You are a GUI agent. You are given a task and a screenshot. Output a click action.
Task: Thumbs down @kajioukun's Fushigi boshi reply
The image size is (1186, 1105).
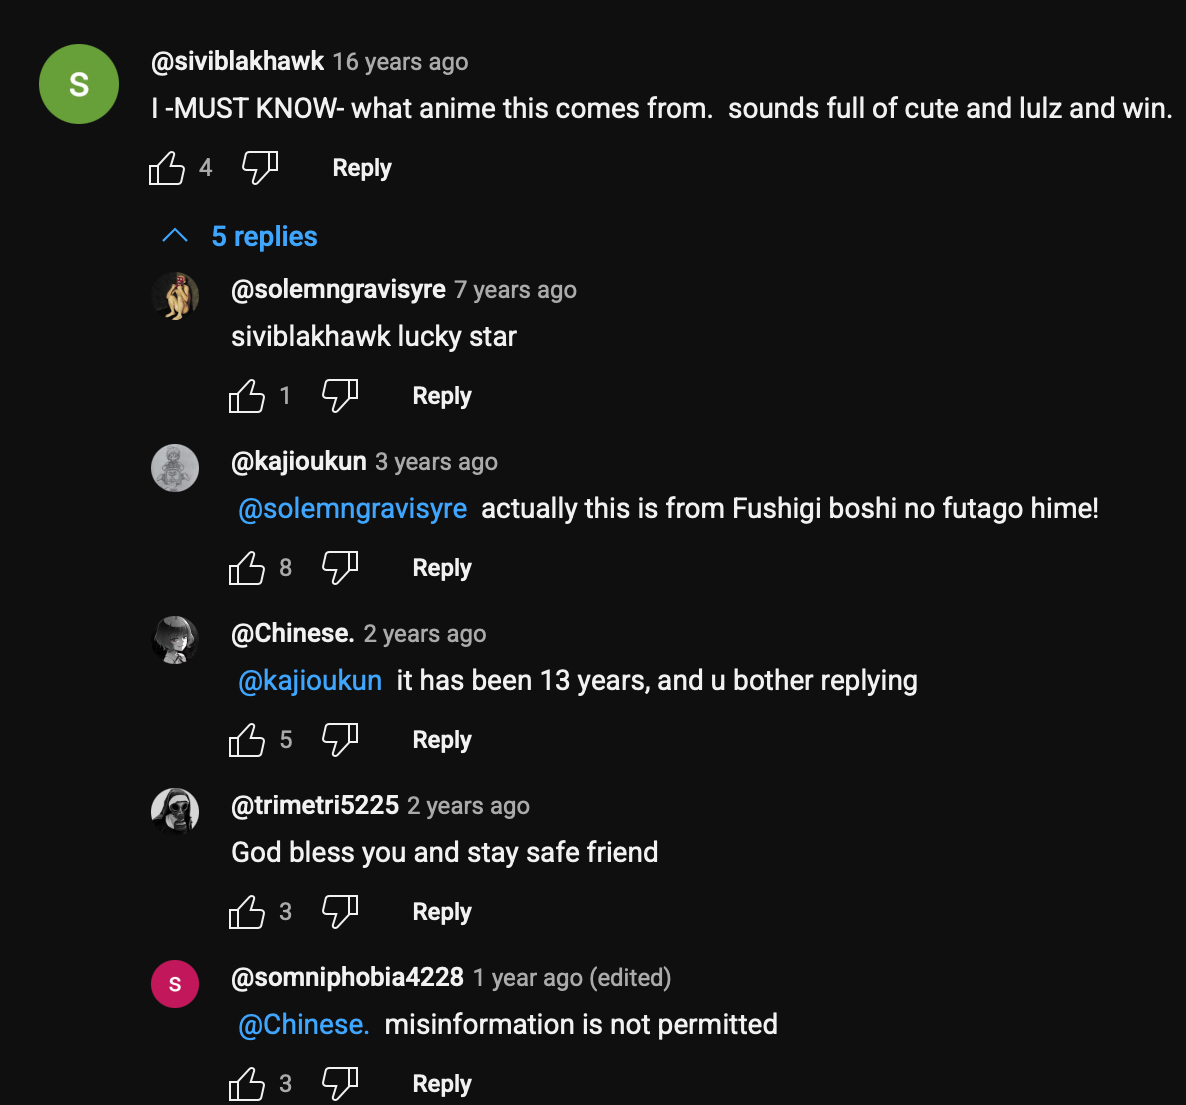[x=340, y=568]
